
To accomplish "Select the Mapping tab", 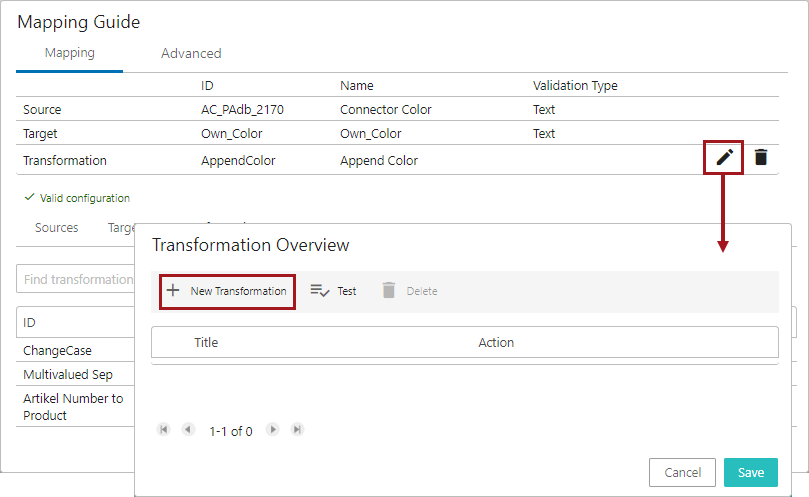I will [x=70, y=54].
